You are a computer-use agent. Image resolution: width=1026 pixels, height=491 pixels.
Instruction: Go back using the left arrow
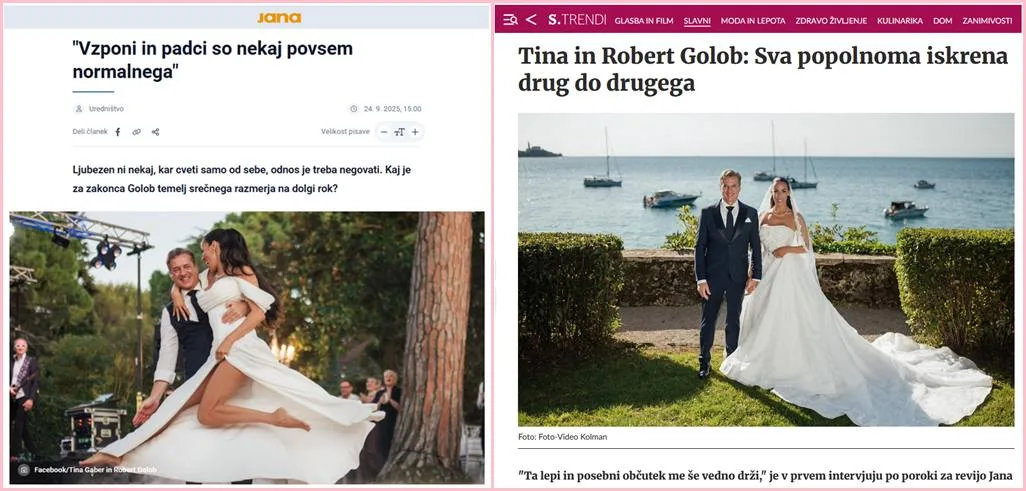click(531, 20)
